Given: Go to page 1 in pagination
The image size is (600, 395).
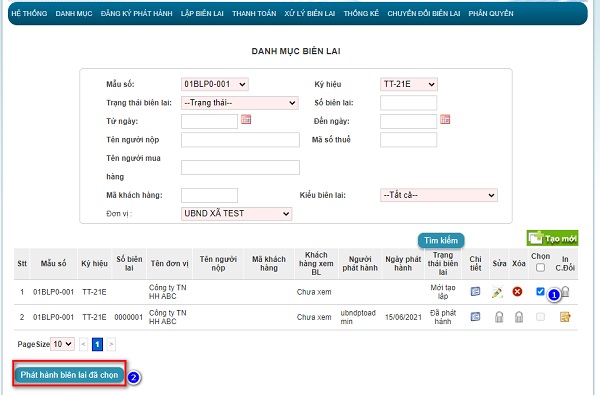Looking at the screenshot, I should 97,344.
